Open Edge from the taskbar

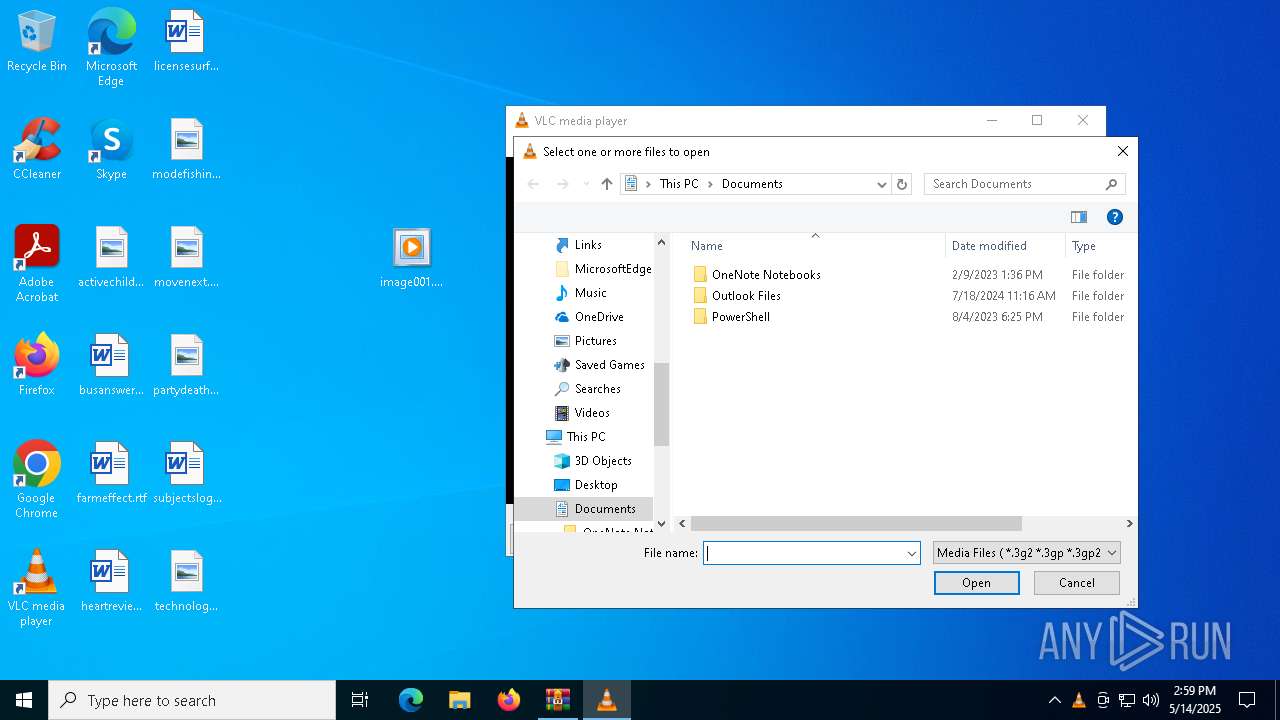[411, 700]
